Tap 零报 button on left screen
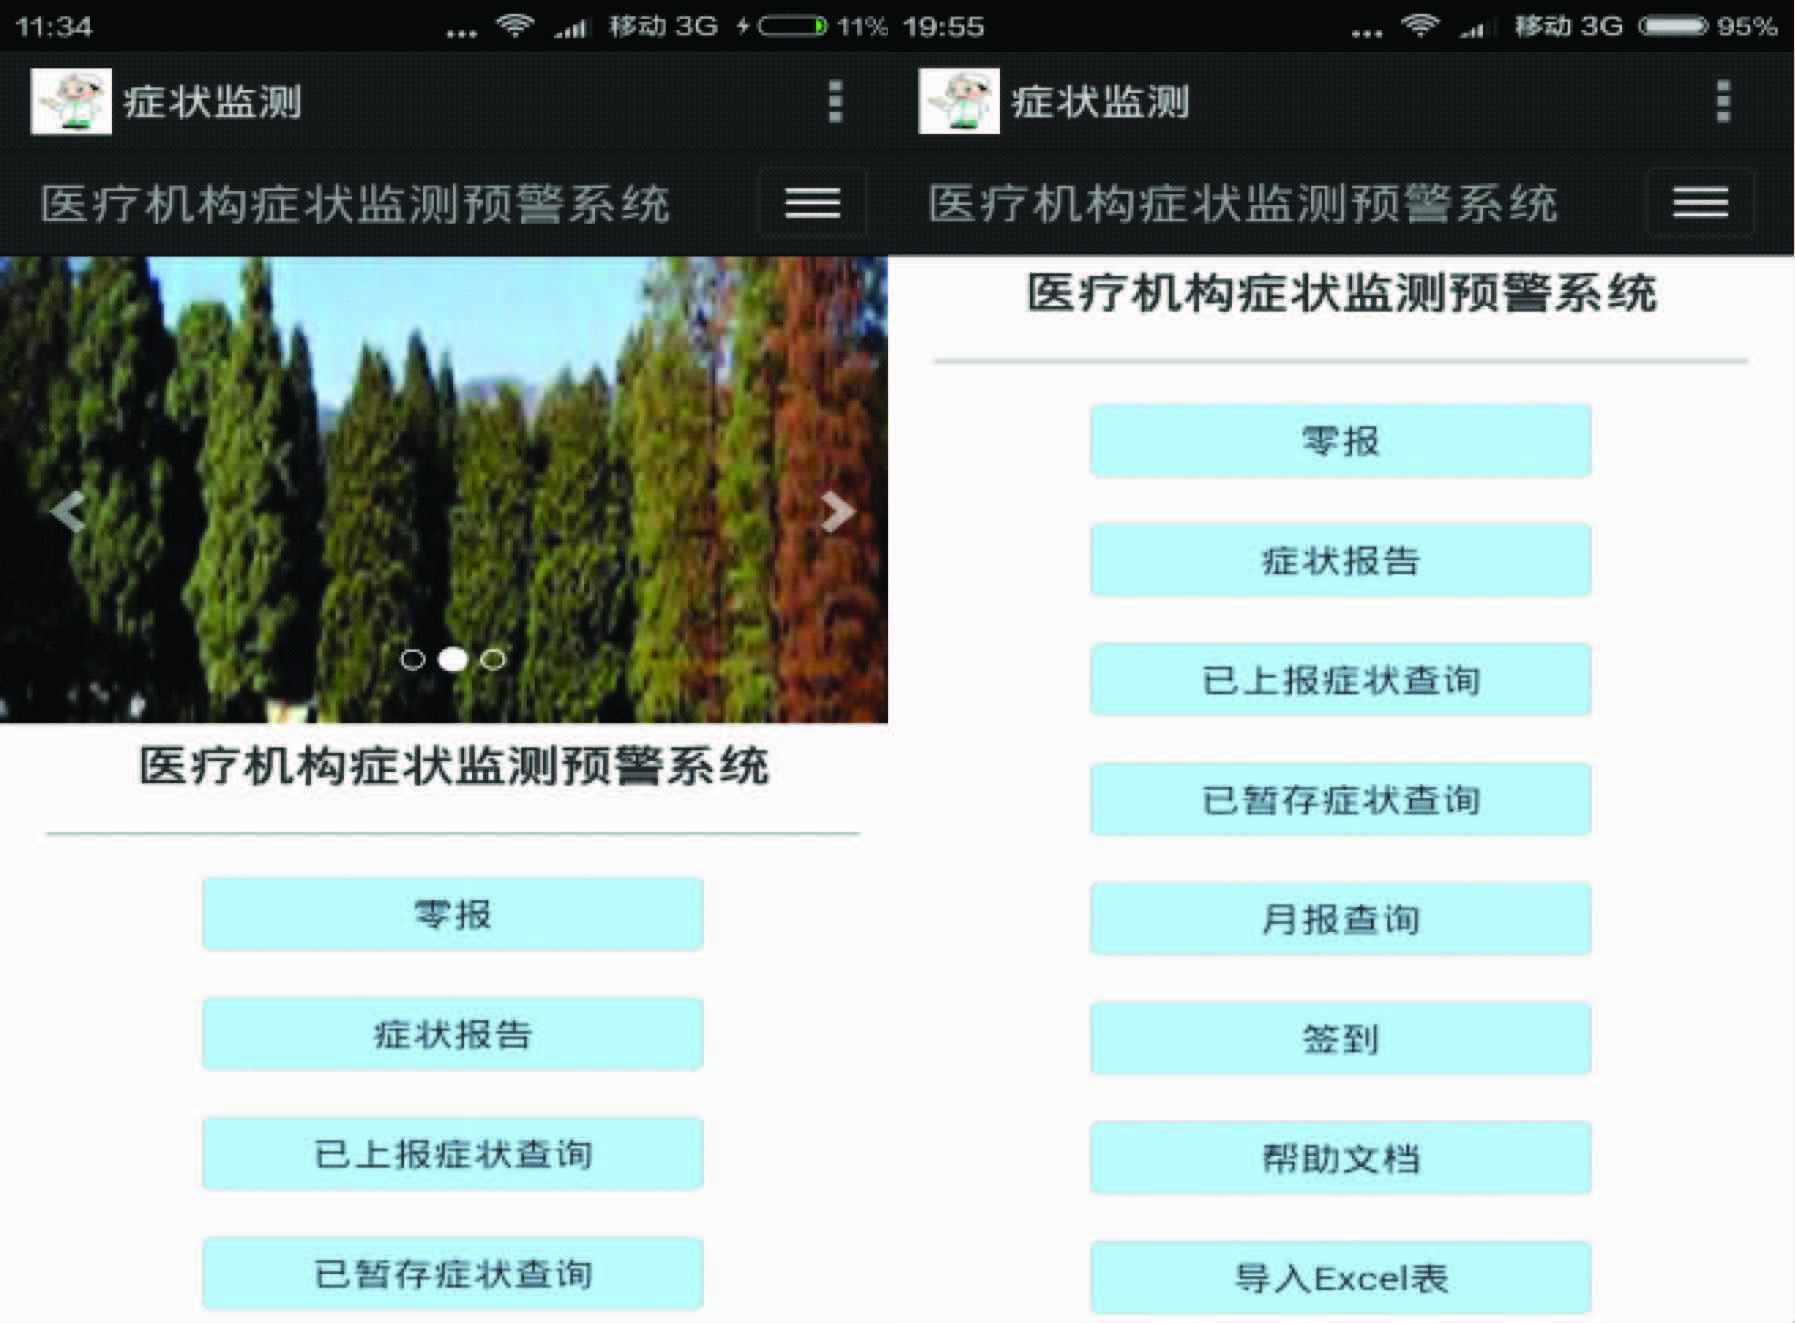1795x1323 pixels. click(x=453, y=914)
